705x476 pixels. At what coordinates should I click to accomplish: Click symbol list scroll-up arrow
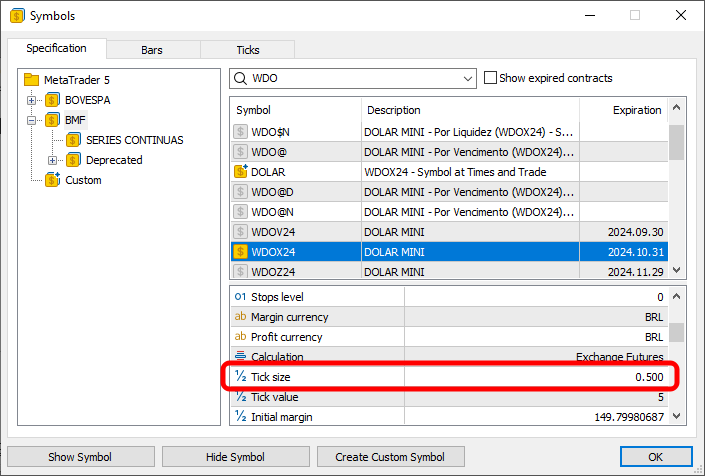click(676, 108)
